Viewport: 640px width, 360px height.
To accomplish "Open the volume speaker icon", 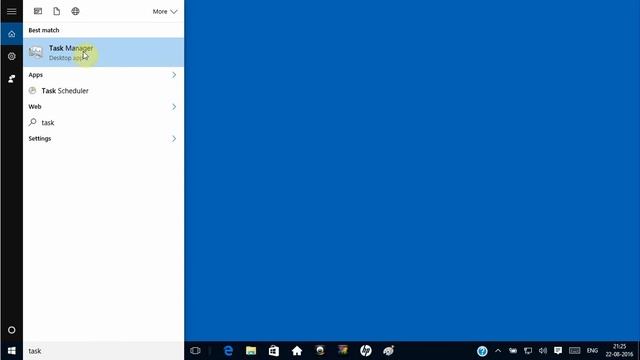I will click(542, 351).
